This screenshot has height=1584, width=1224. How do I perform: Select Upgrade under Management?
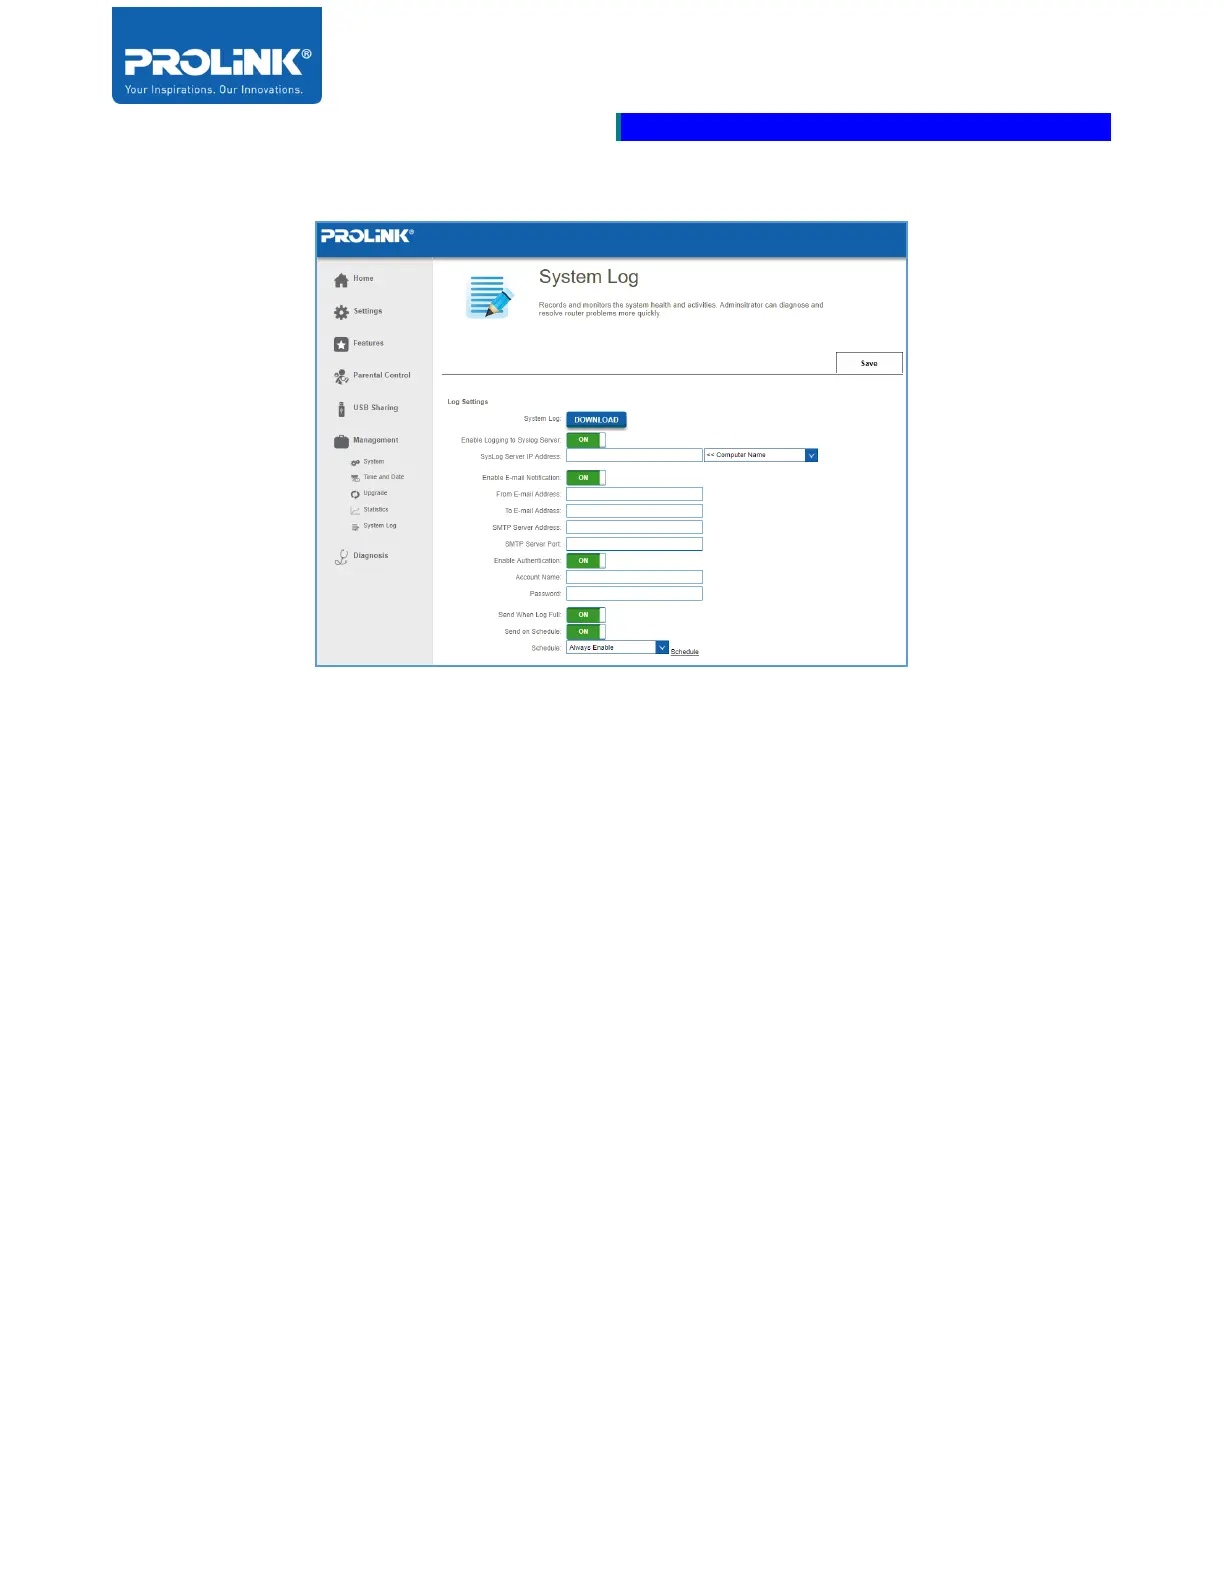pyautogui.click(x=375, y=493)
